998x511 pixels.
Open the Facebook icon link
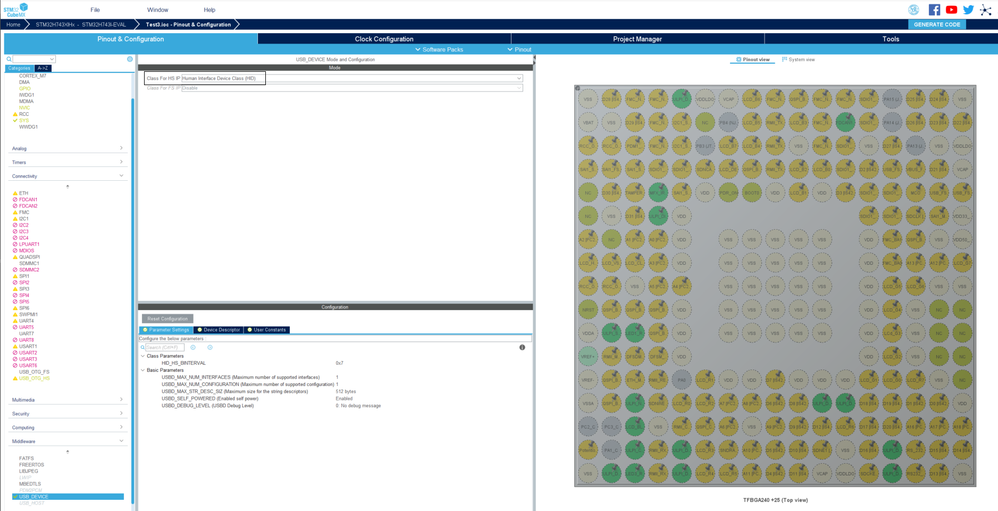(934, 10)
